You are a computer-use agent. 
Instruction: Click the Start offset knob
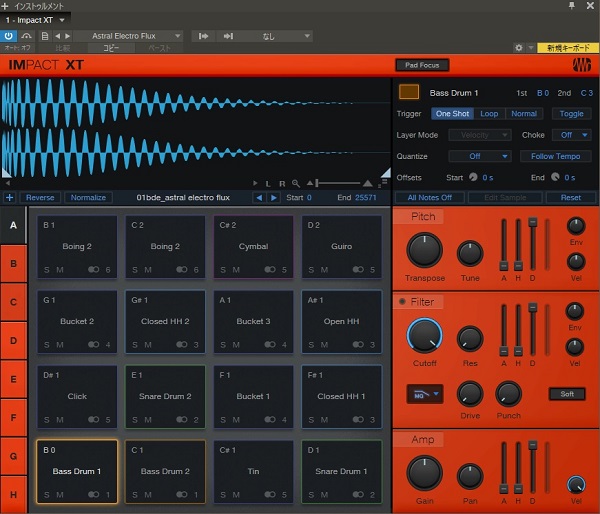473,177
